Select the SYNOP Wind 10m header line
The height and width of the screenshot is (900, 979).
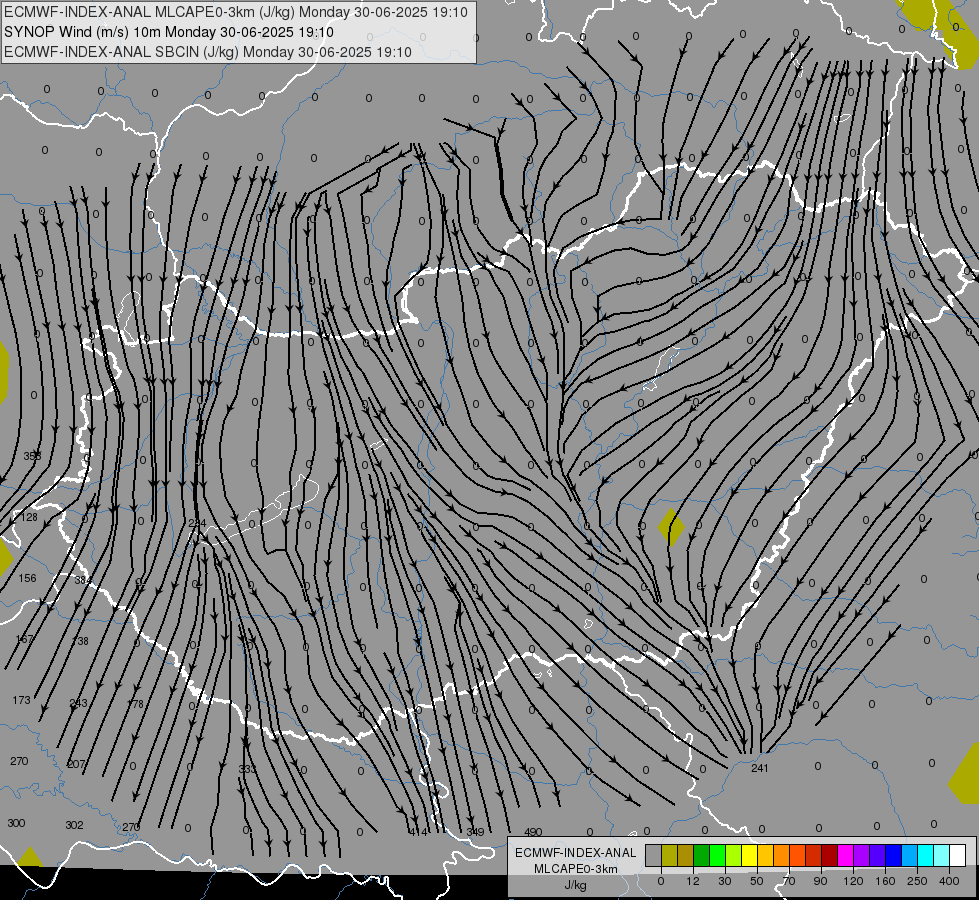click(x=169, y=32)
